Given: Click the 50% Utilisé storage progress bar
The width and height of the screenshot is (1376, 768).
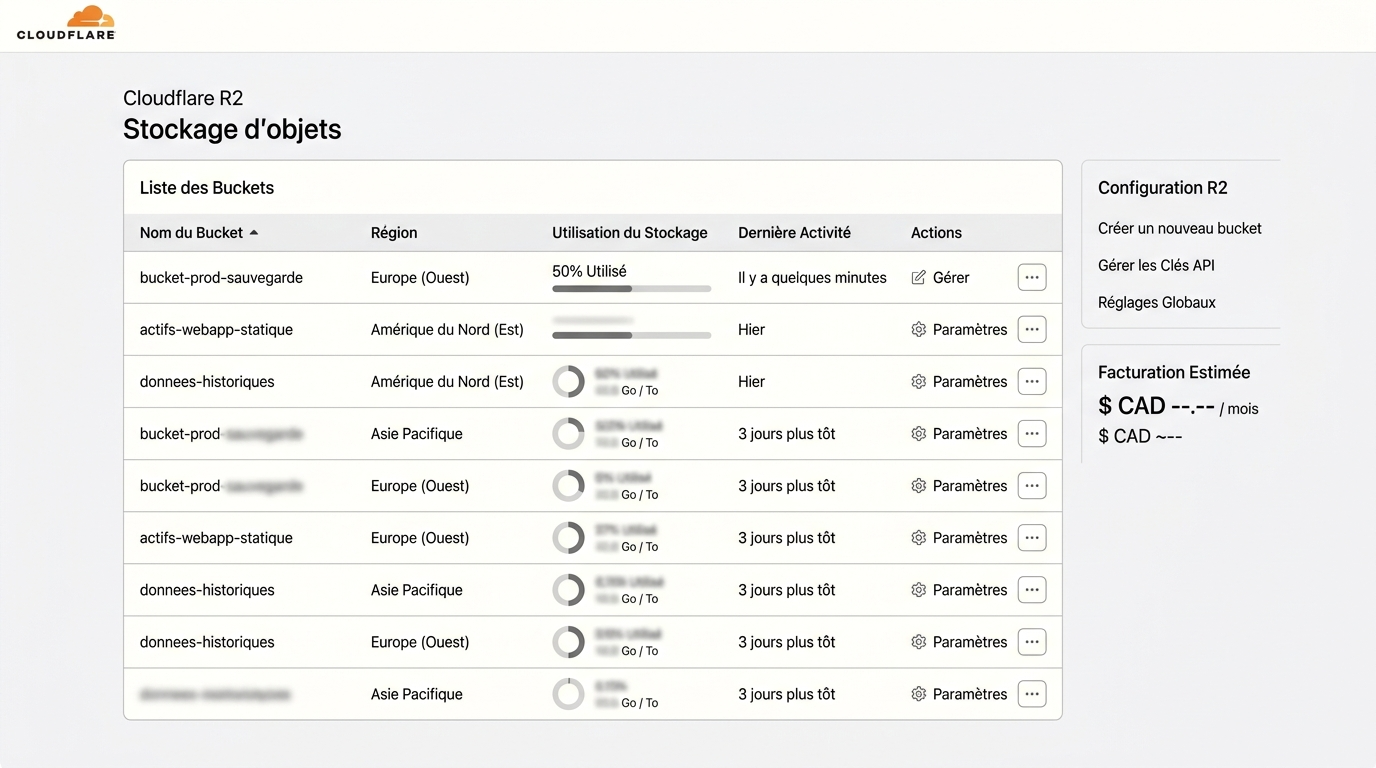Looking at the screenshot, I should tap(631, 288).
